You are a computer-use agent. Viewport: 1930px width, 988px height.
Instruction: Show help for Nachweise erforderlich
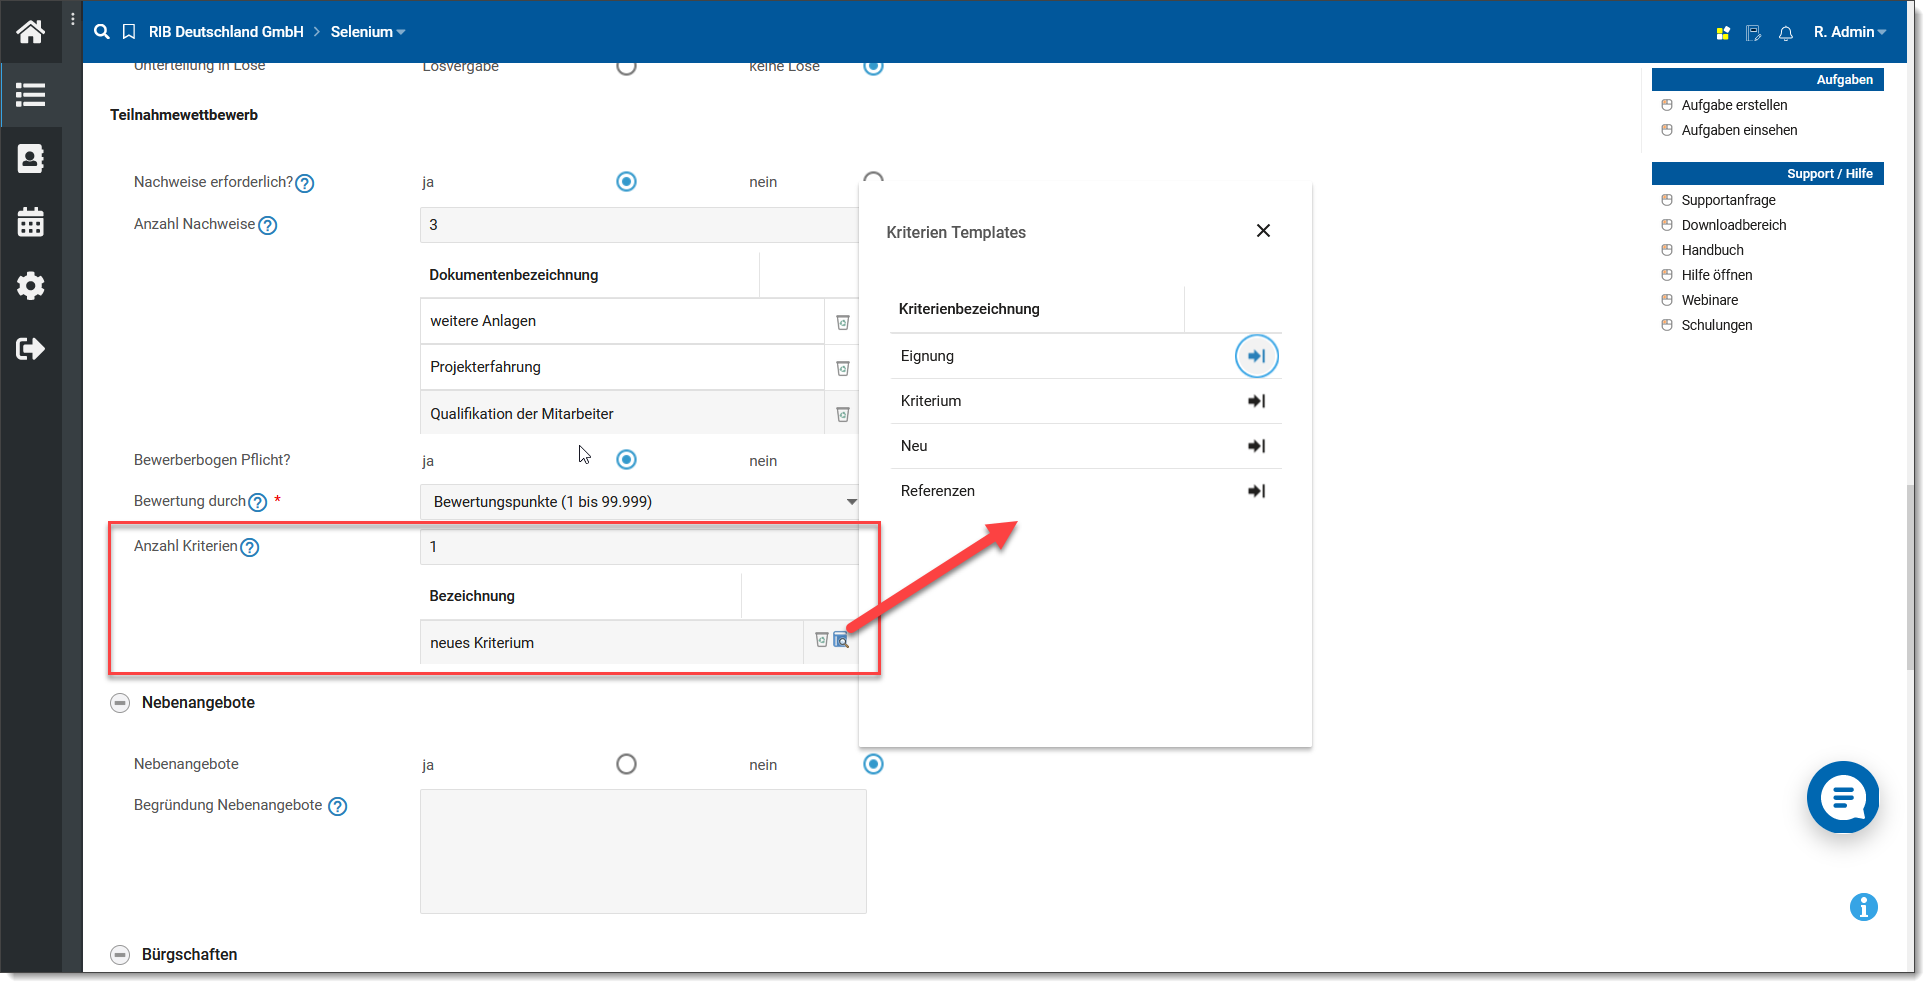tap(305, 183)
